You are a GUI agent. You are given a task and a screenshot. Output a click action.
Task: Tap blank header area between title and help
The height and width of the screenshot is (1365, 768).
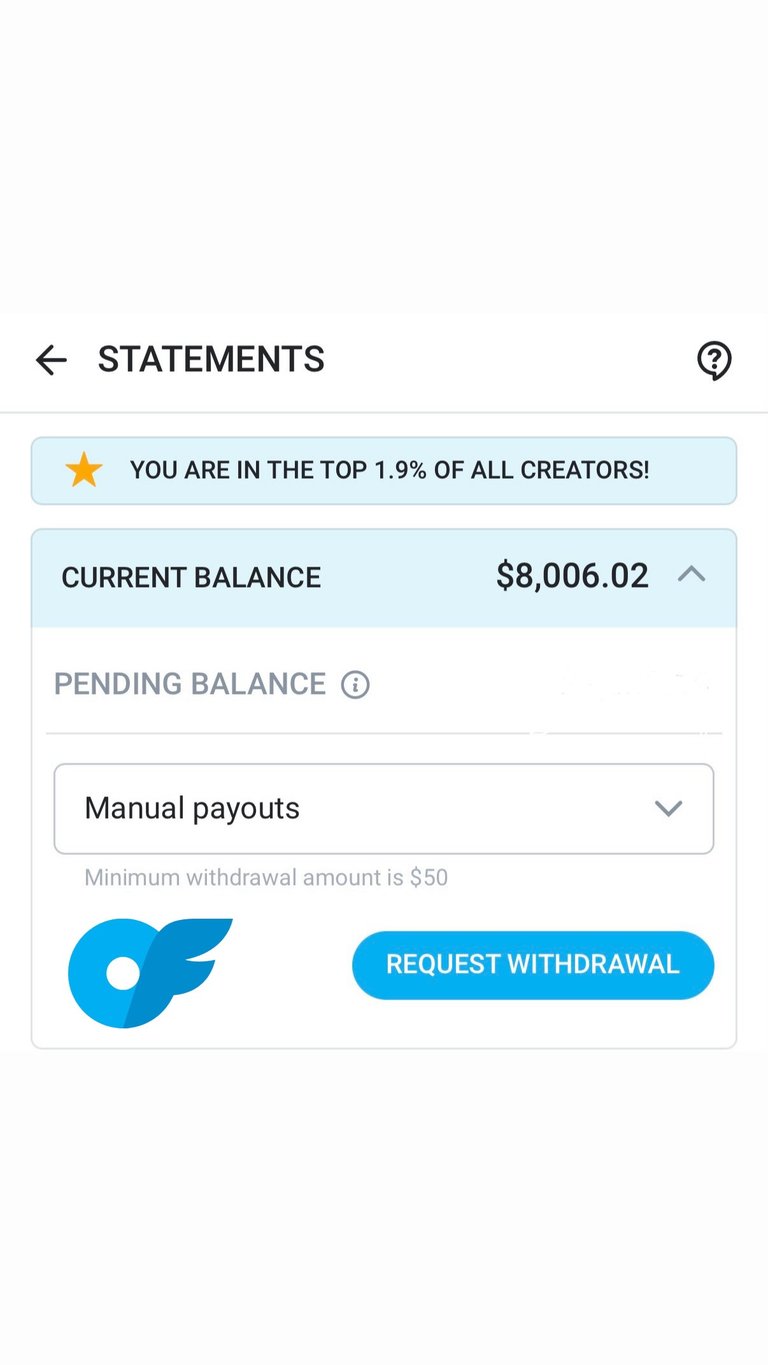510,360
